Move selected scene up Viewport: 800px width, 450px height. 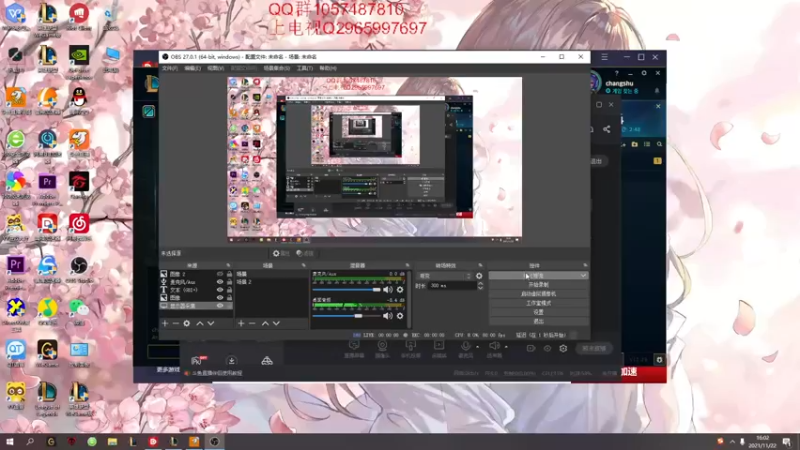(265, 323)
